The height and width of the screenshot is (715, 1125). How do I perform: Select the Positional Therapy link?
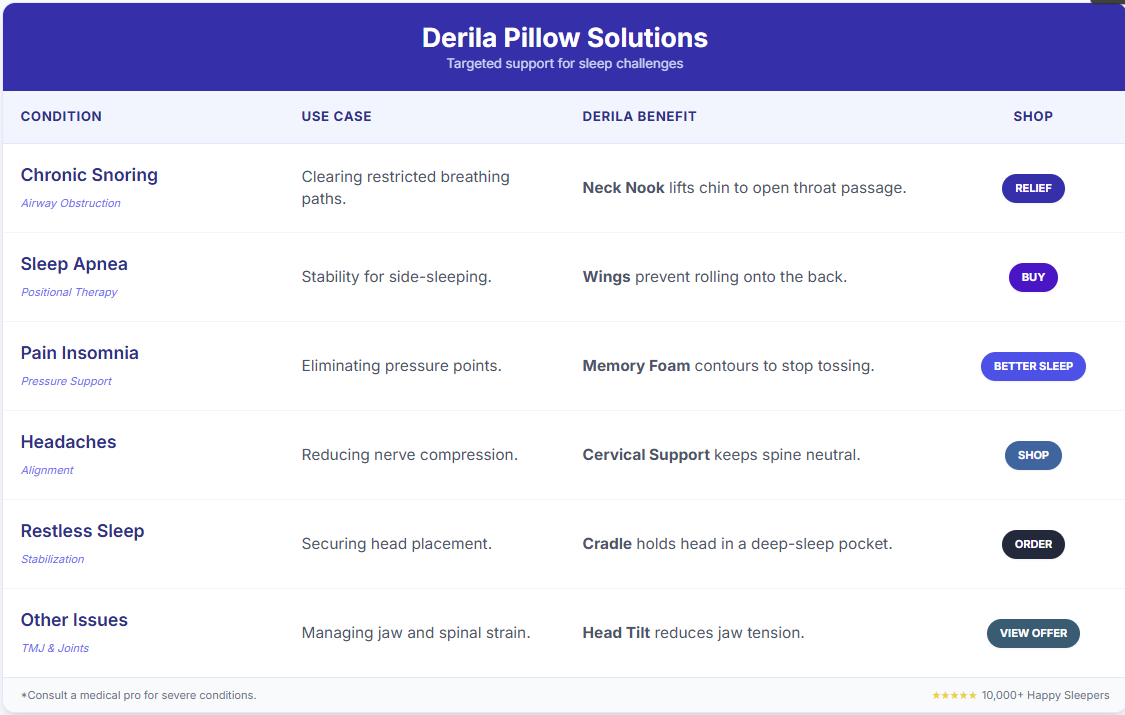click(68, 292)
